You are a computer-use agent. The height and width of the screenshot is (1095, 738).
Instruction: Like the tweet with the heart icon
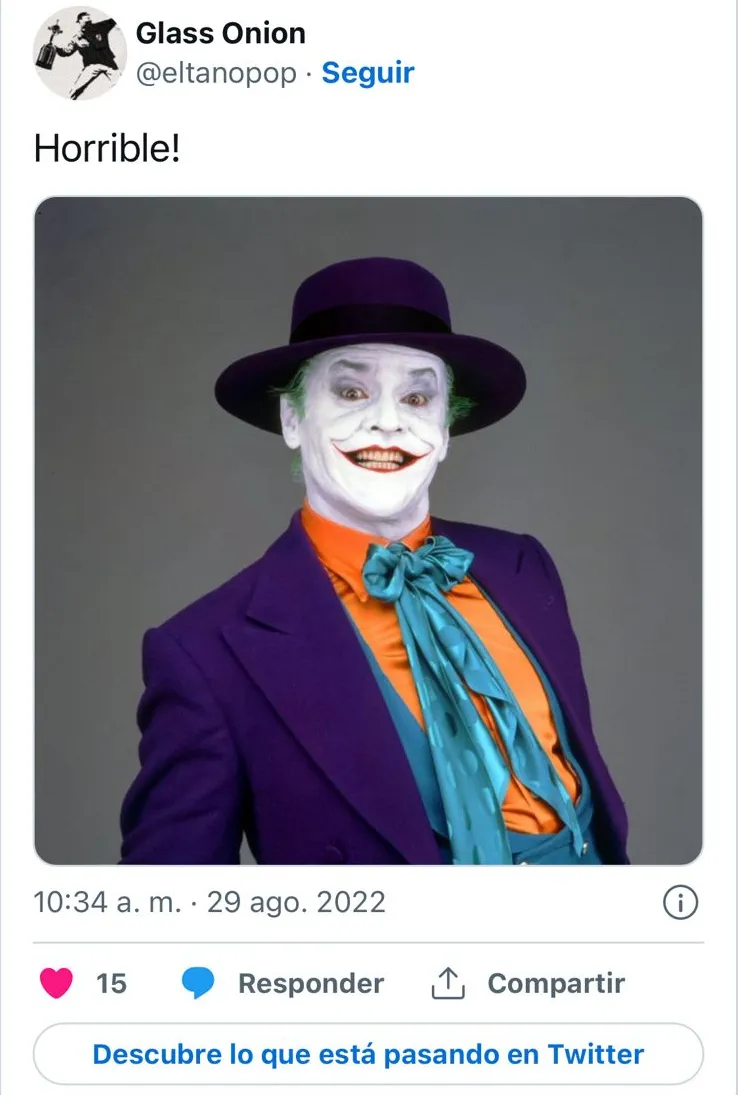[x=56, y=984]
